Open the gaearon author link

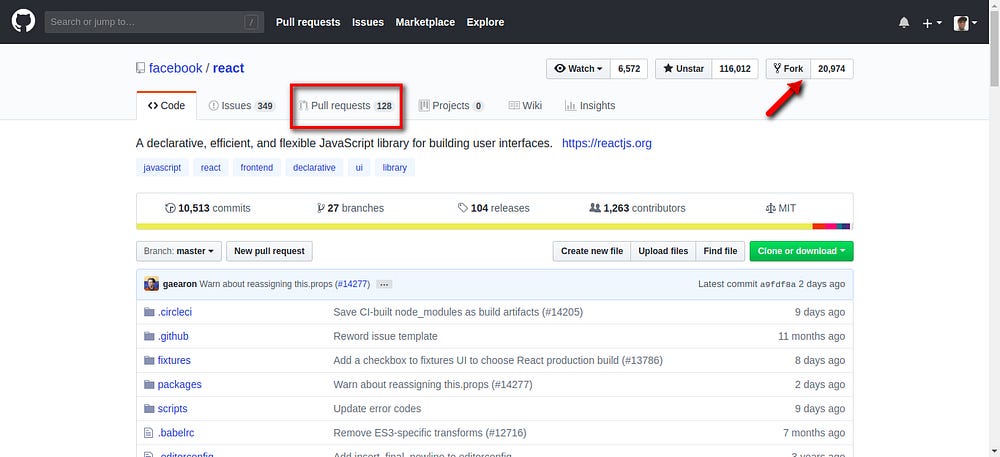click(180, 284)
